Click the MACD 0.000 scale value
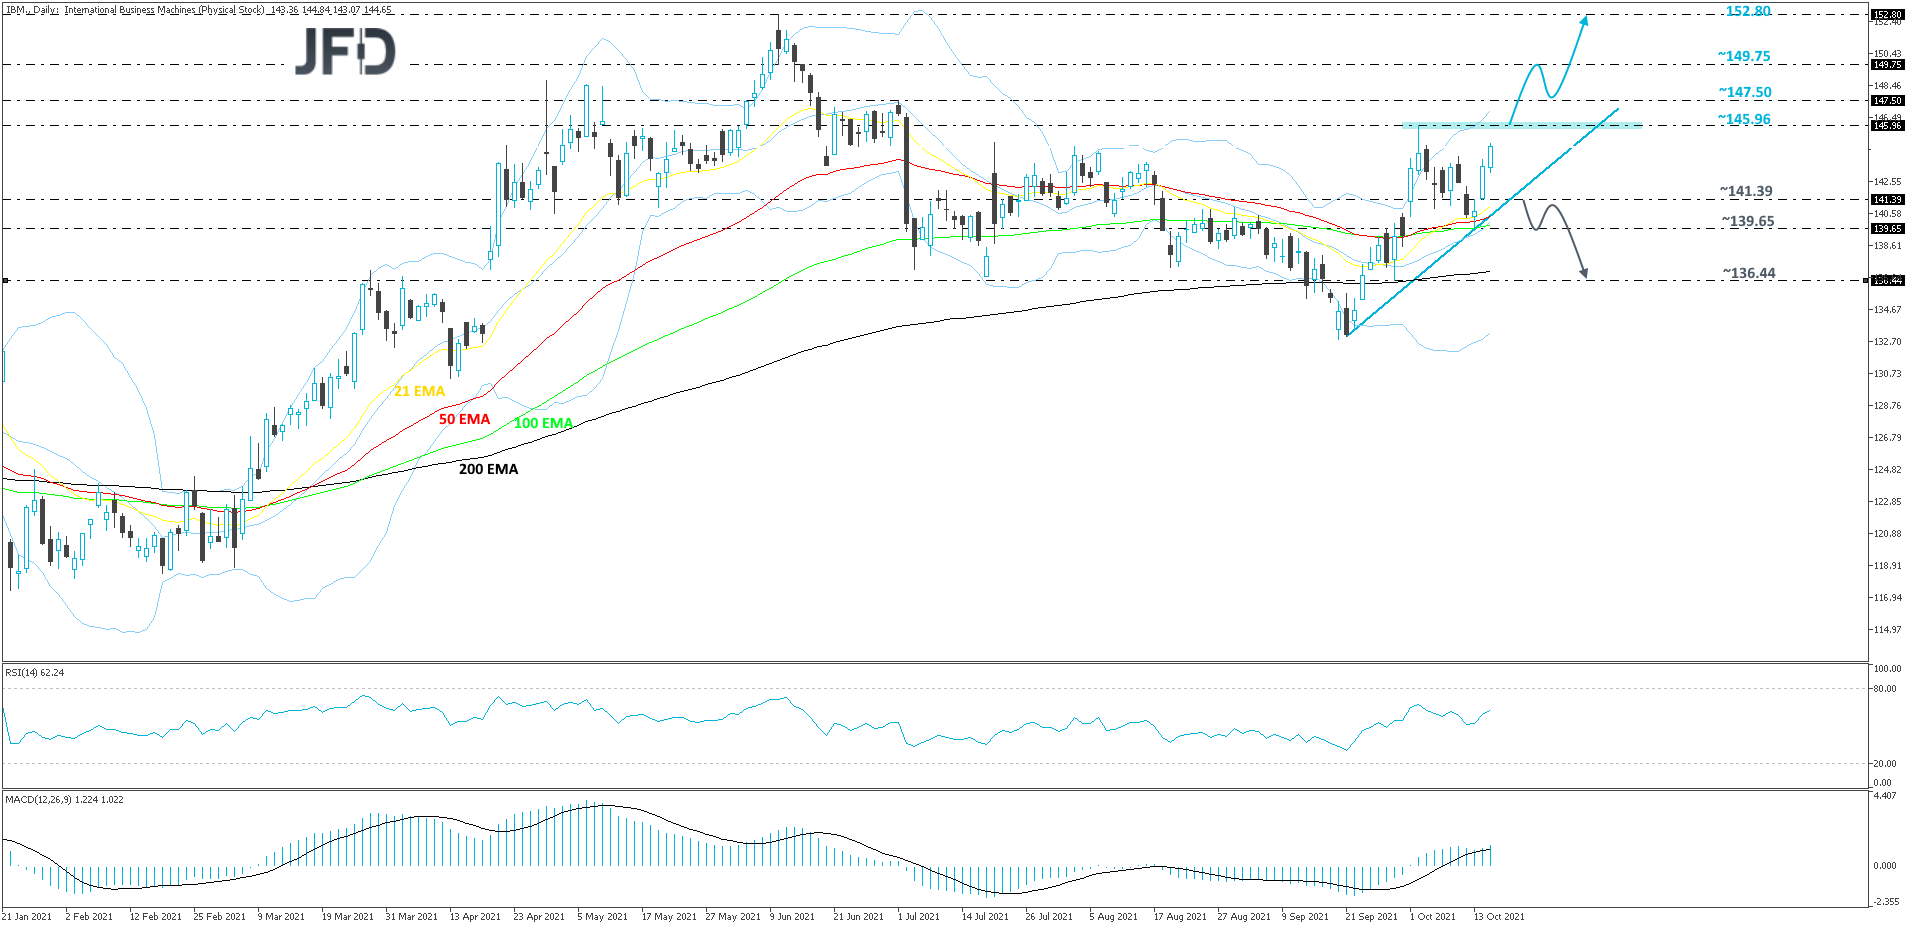 tap(1885, 866)
